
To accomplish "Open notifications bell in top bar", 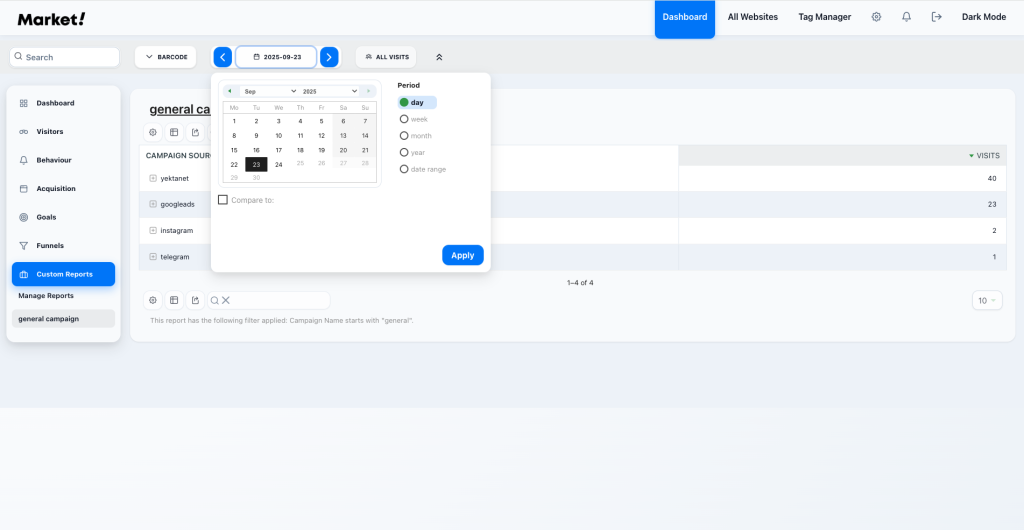I will pyautogui.click(x=906, y=17).
